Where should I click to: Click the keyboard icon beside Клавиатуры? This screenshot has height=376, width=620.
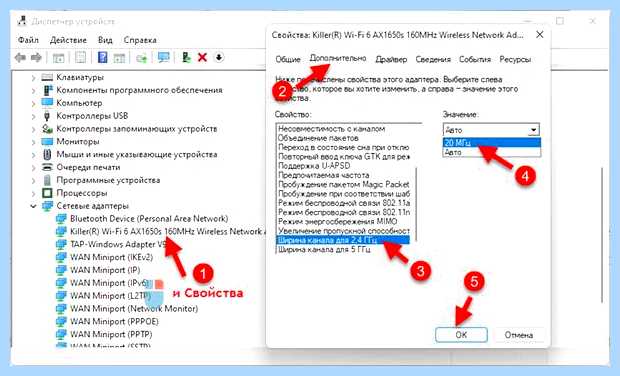coord(47,77)
